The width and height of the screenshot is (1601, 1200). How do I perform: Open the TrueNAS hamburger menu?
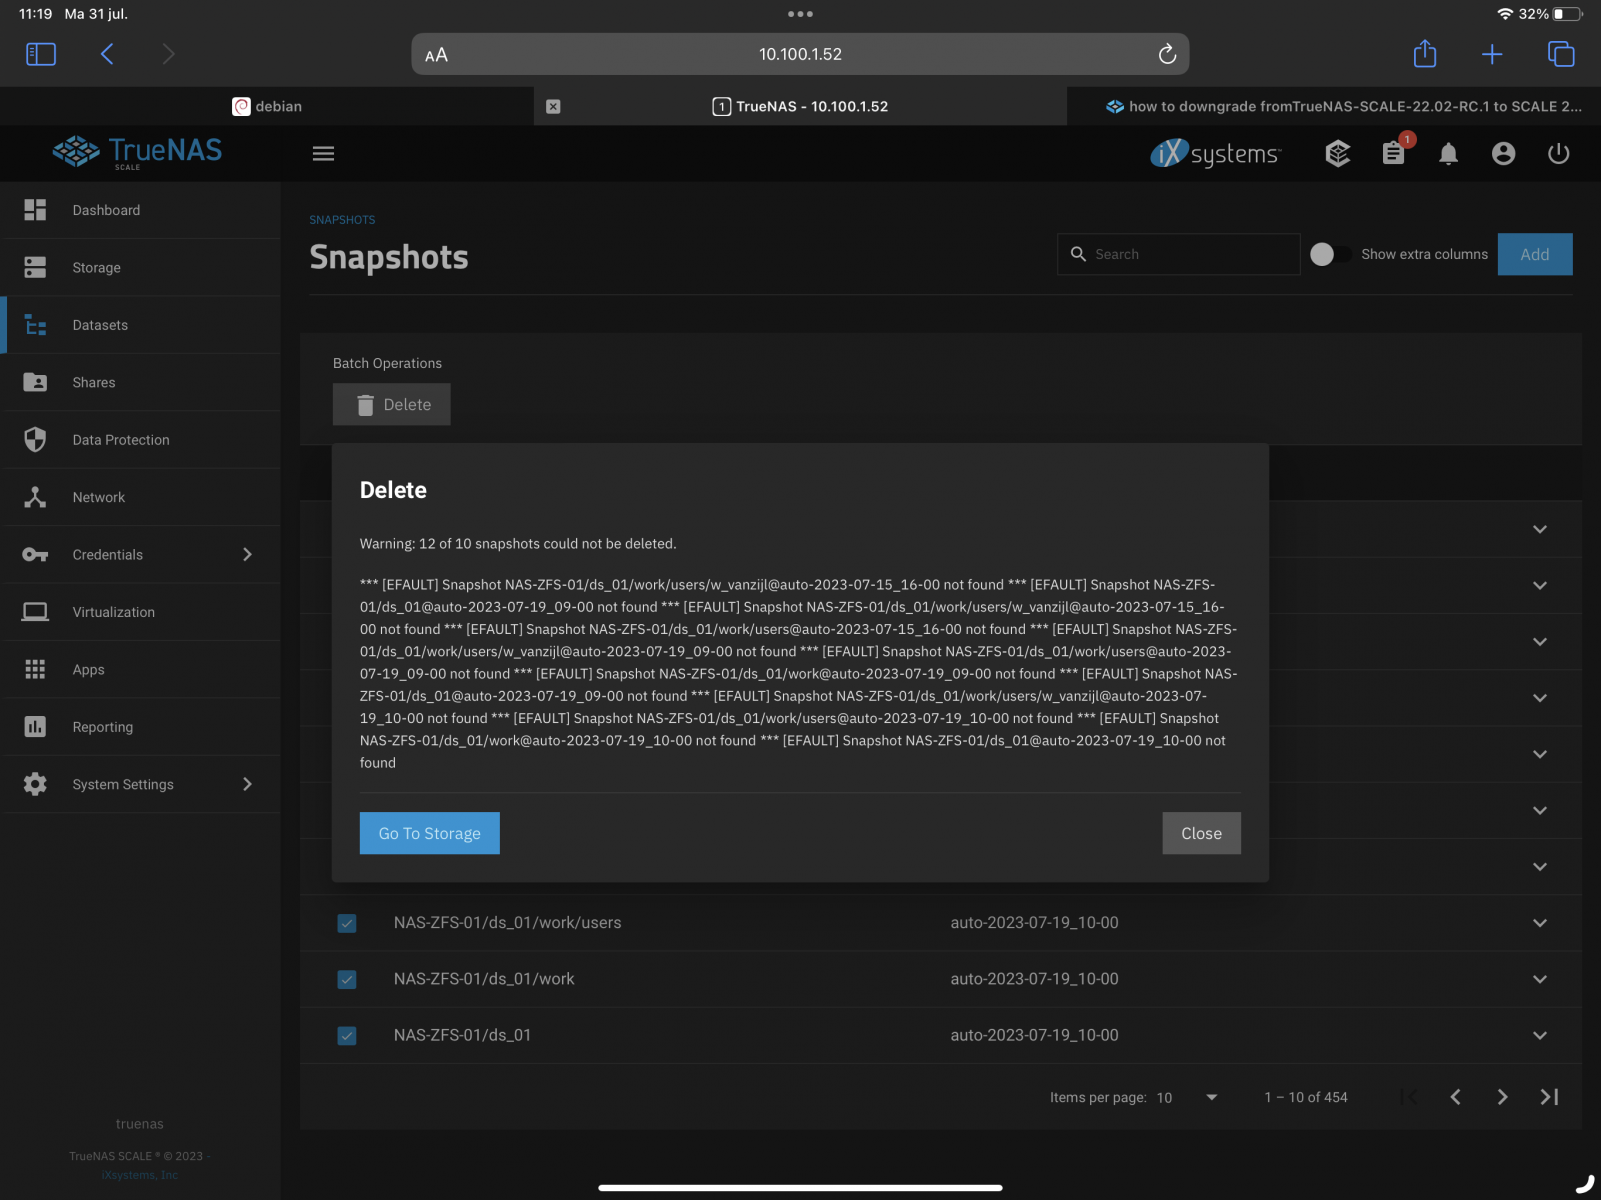[x=323, y=154]
